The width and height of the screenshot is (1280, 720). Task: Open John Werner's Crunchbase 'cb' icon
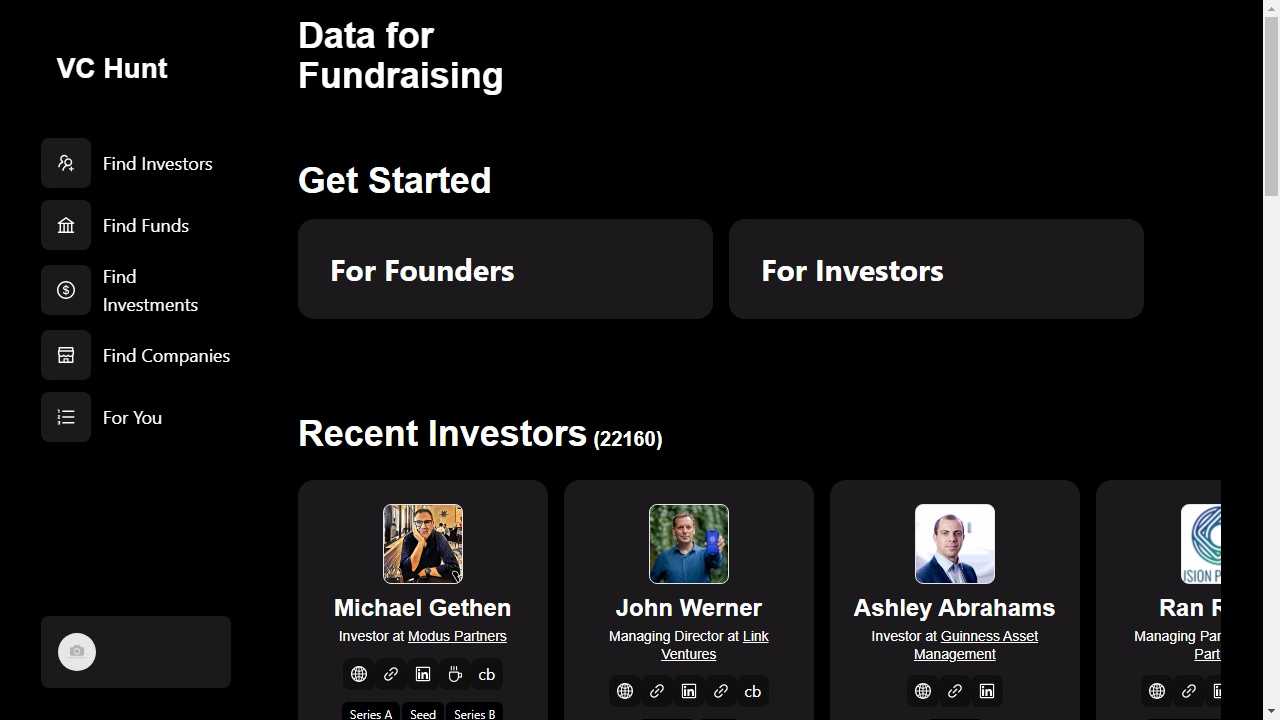click(x=753, y=691)
